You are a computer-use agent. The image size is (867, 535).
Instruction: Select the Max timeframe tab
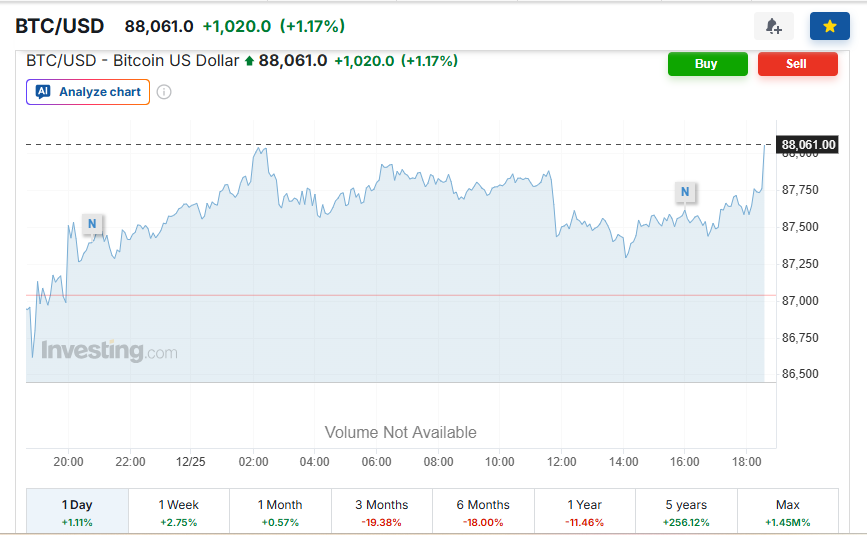coord(787,512)
